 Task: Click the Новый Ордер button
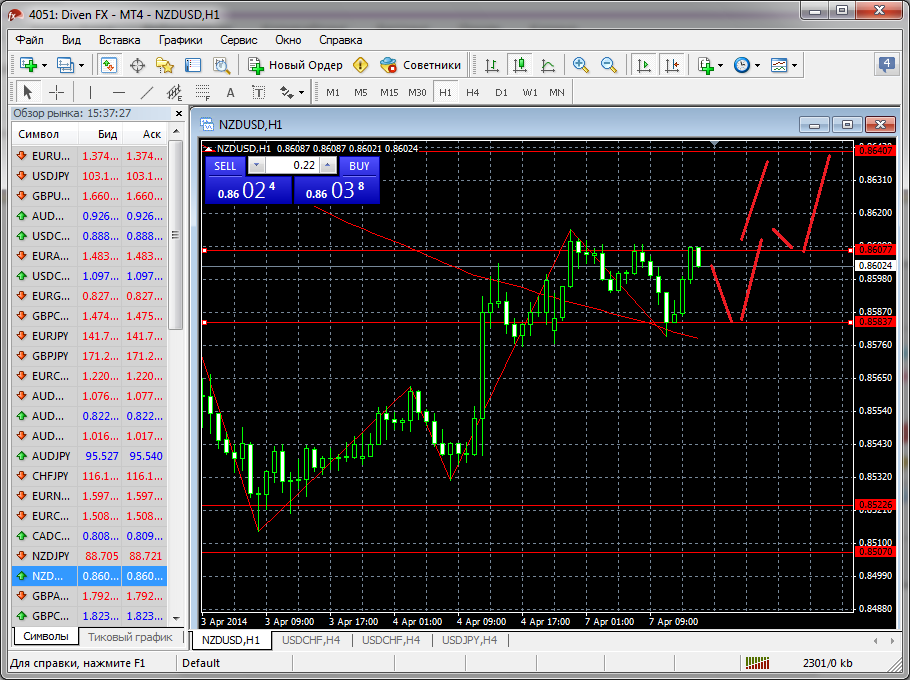click(296, 65)
